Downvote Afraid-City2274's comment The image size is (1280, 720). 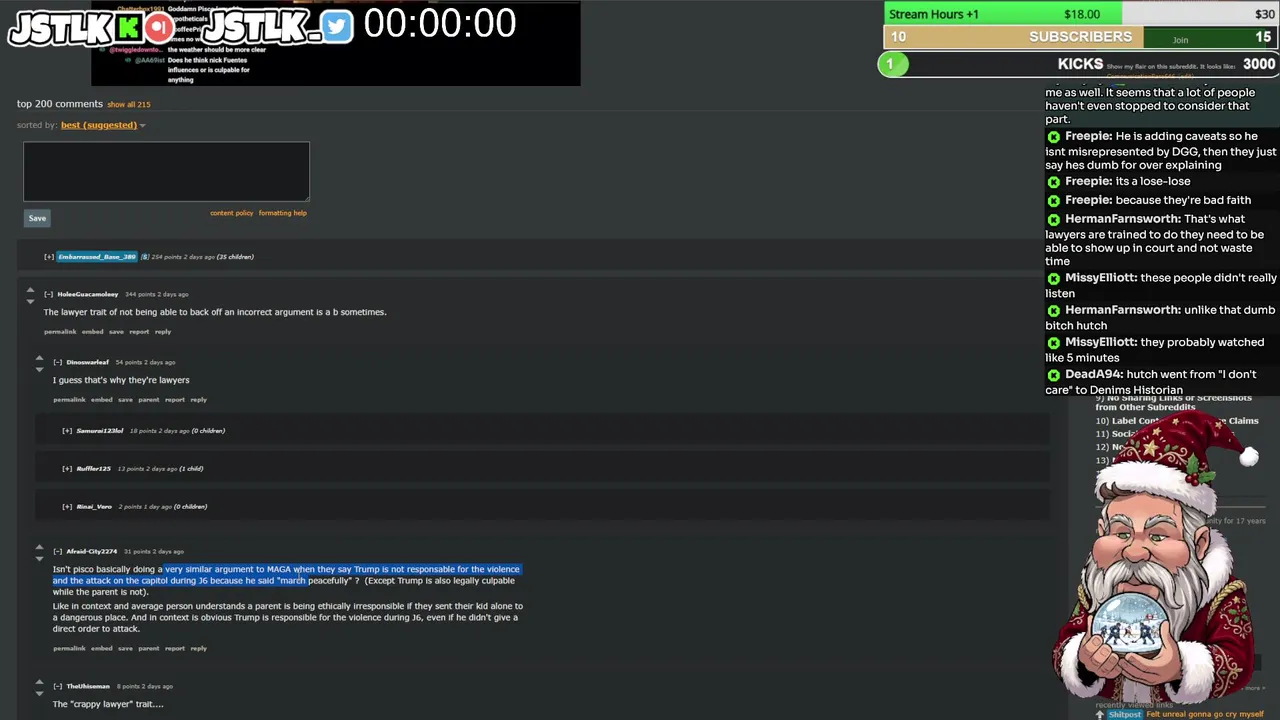tap(39, 558)
